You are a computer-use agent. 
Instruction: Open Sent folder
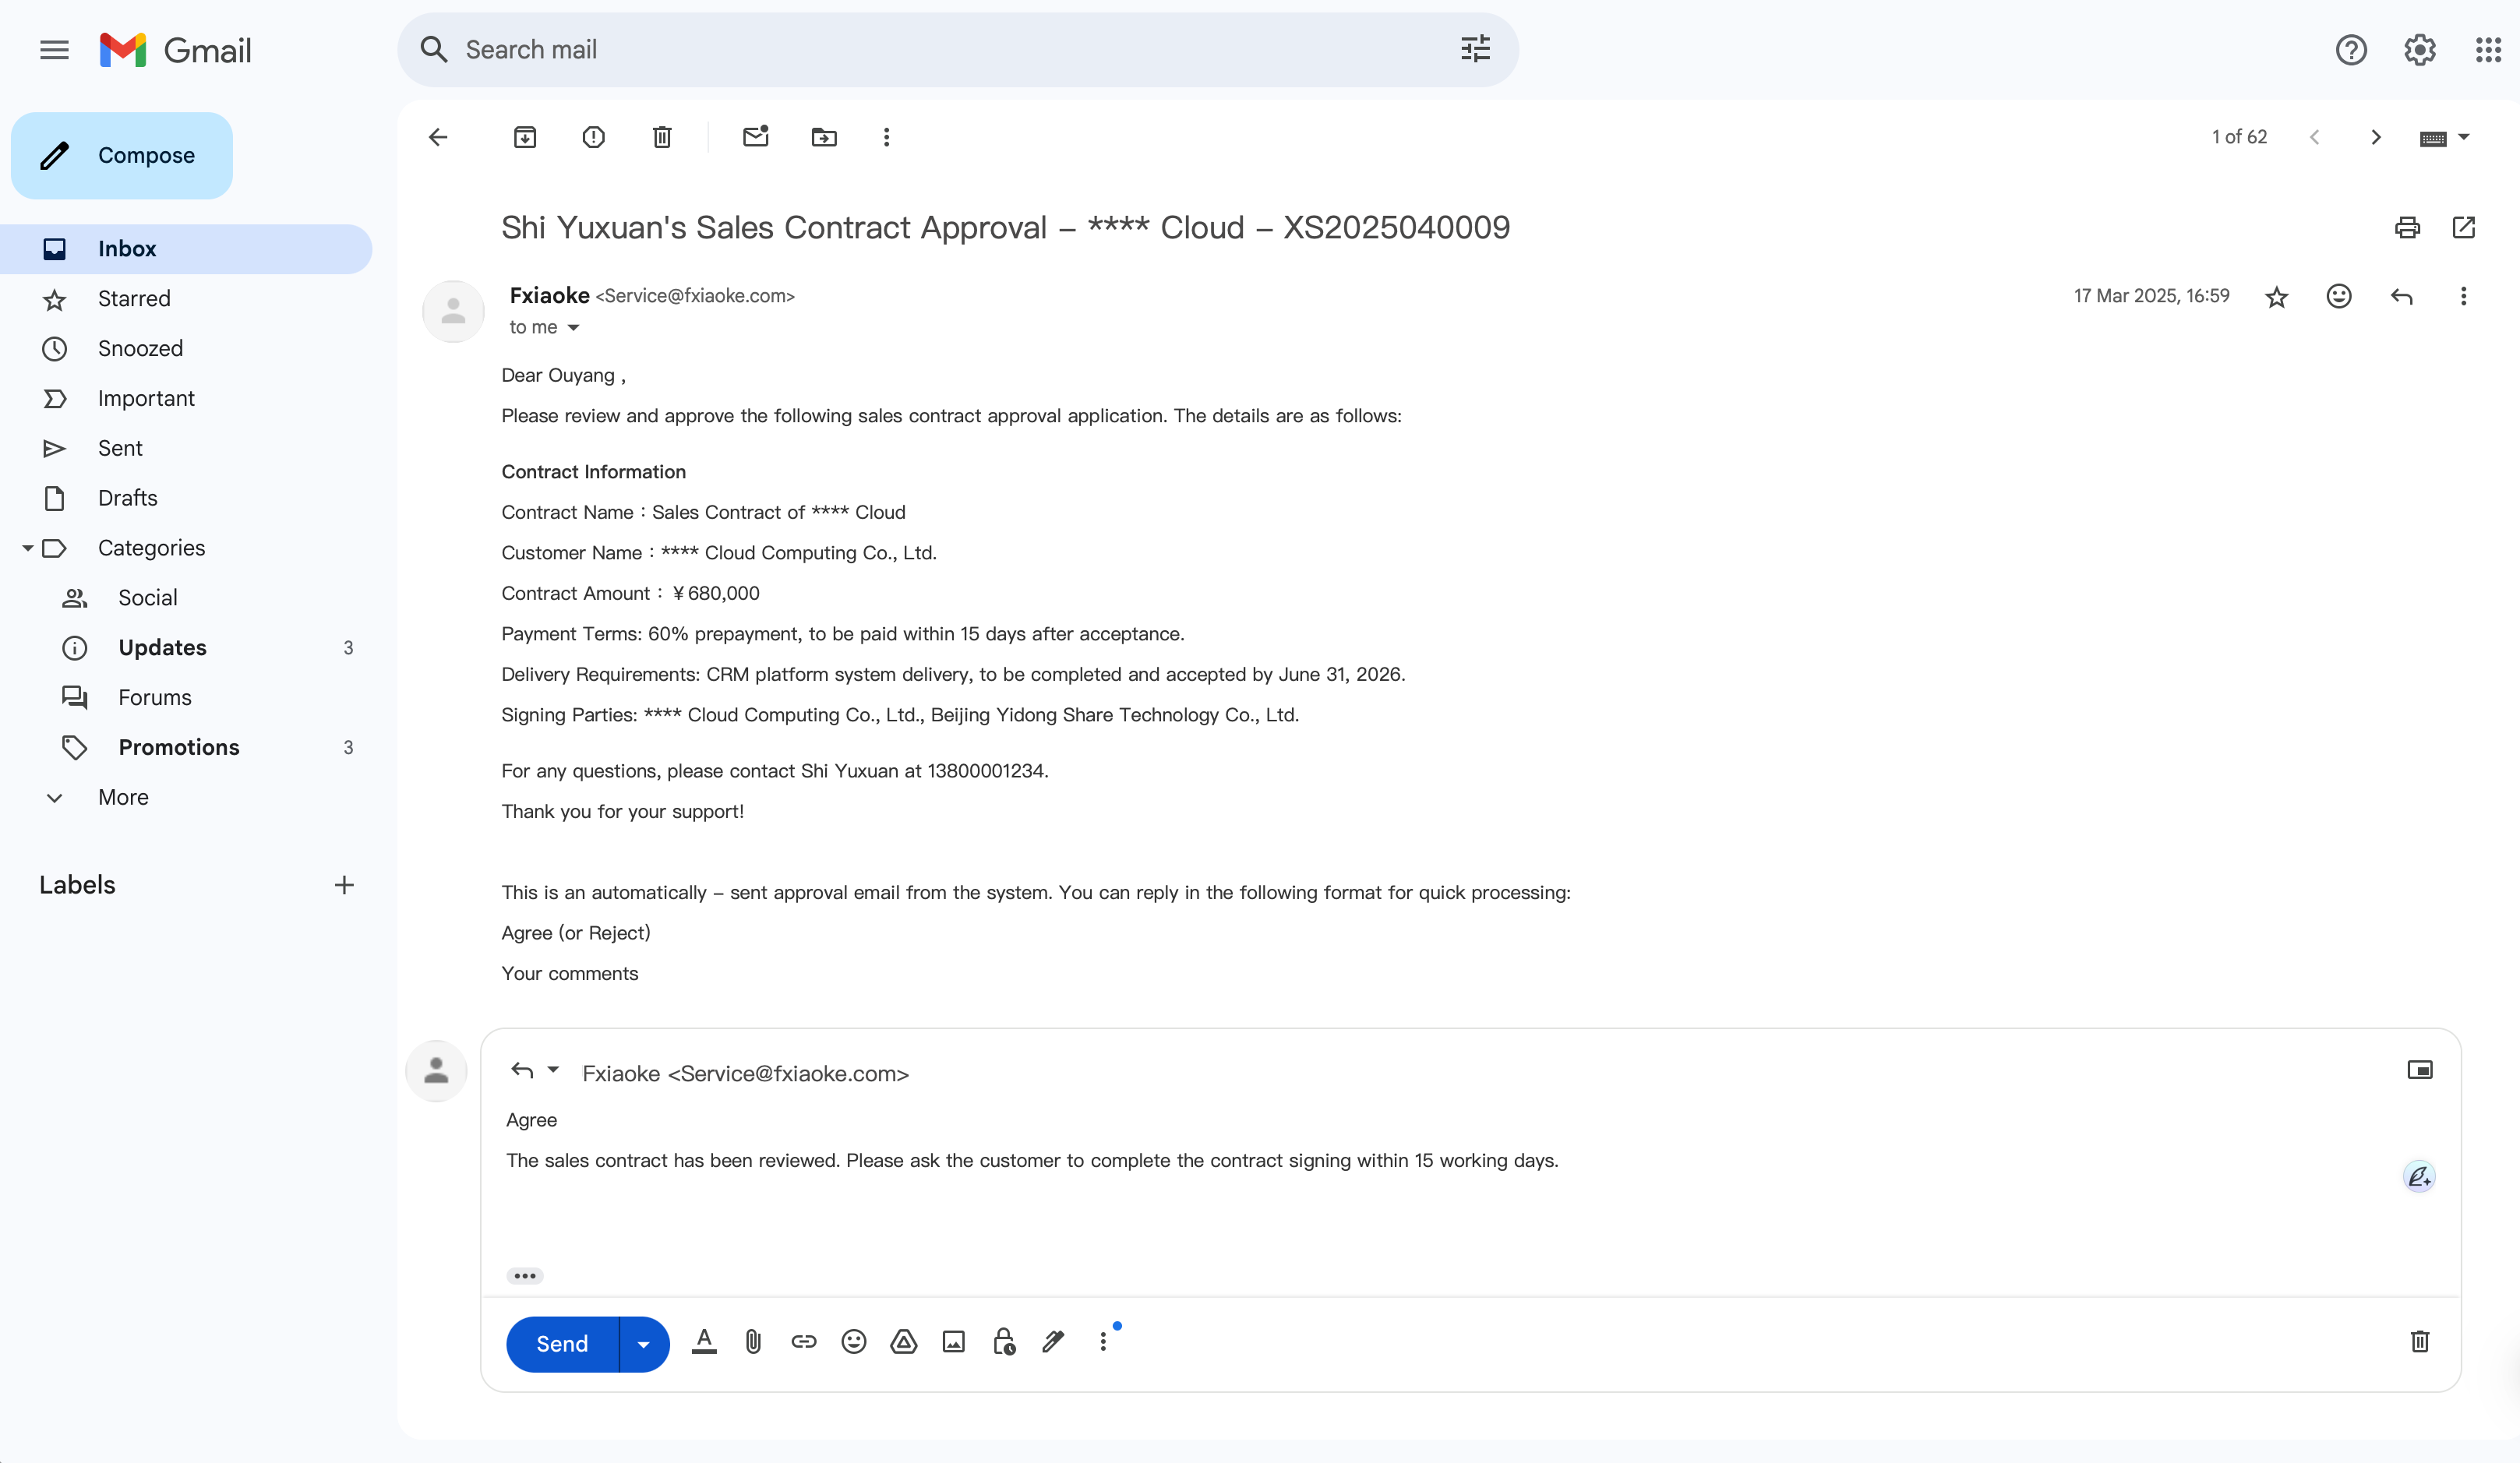(x=120, y=448)
